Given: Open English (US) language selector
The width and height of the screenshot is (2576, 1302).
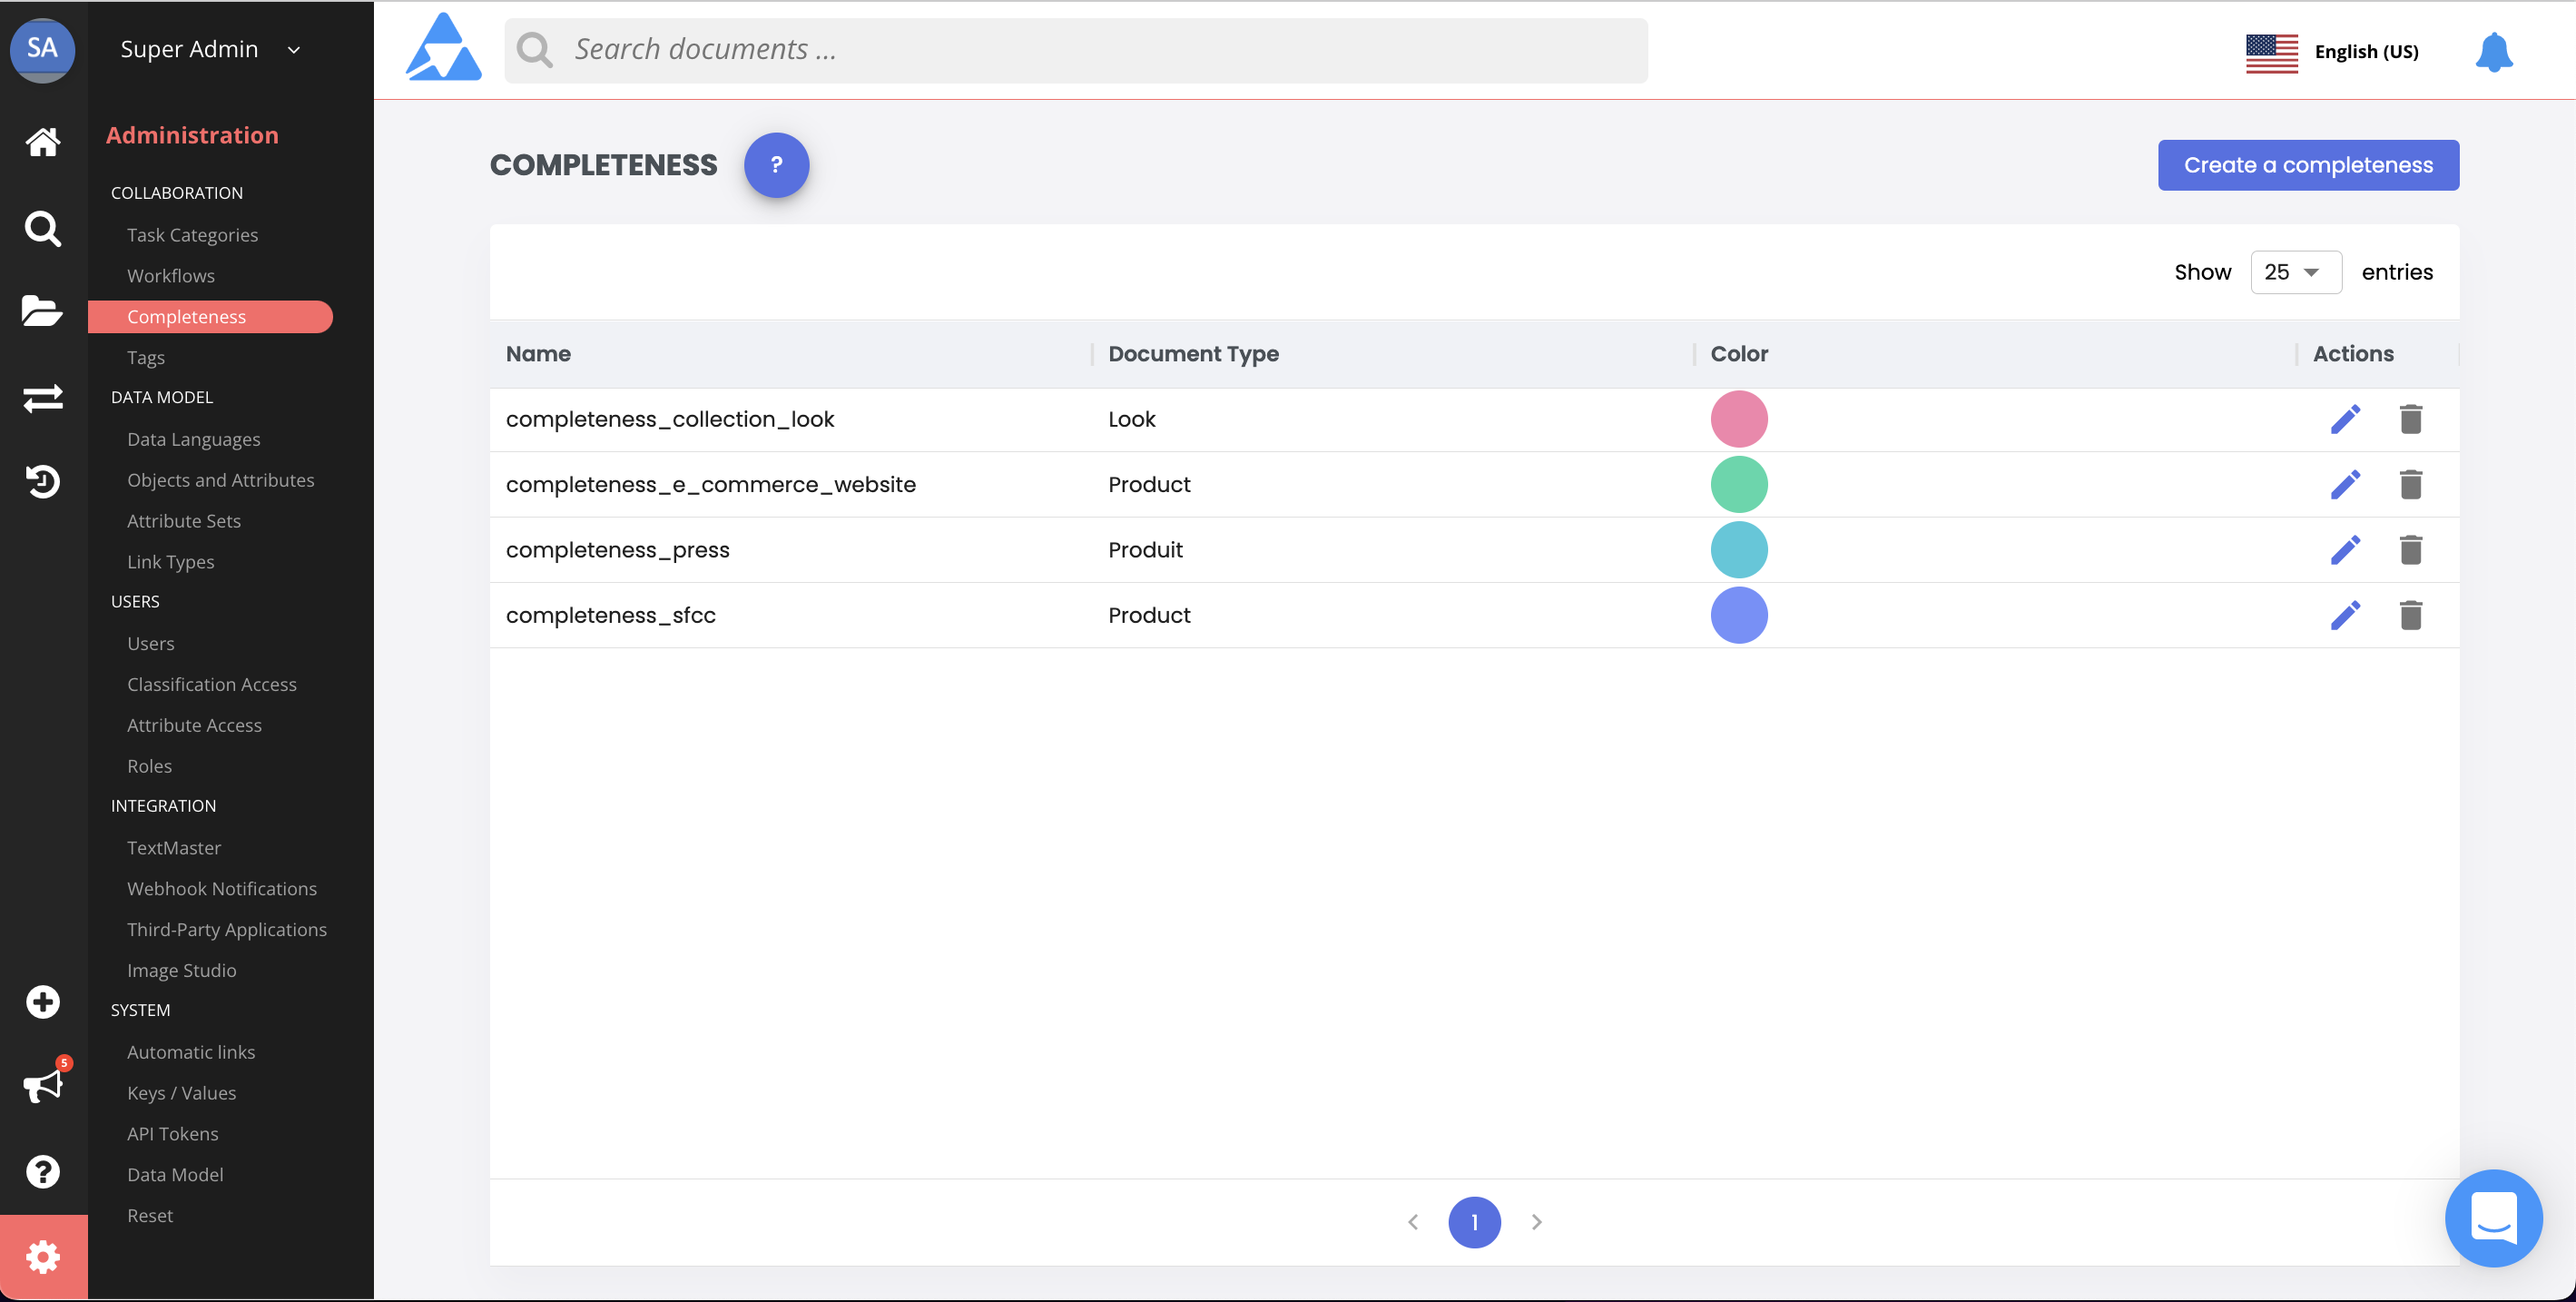Looking at the screenshot, I should [2366, 52].
